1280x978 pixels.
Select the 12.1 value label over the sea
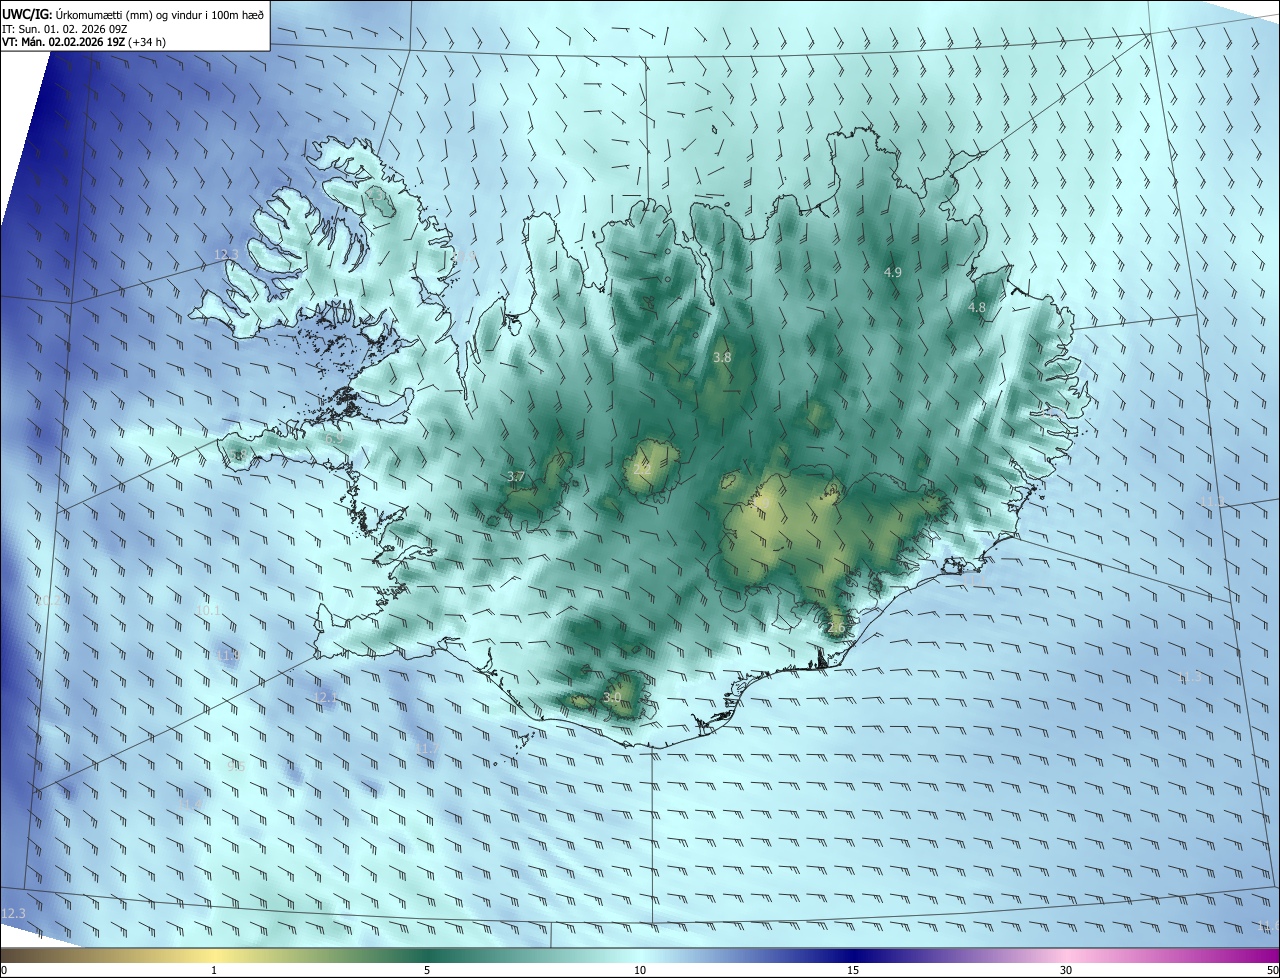coord(326,697)
